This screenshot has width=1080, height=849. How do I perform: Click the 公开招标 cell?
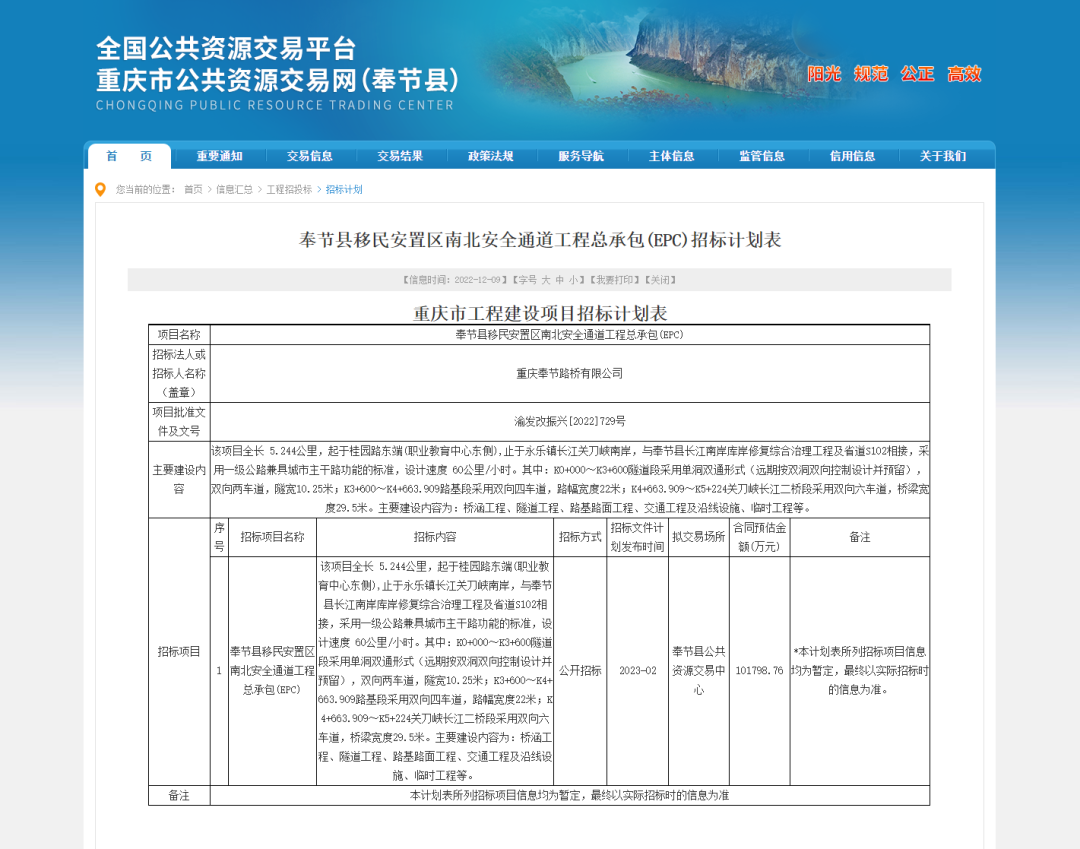pos(580,670)
